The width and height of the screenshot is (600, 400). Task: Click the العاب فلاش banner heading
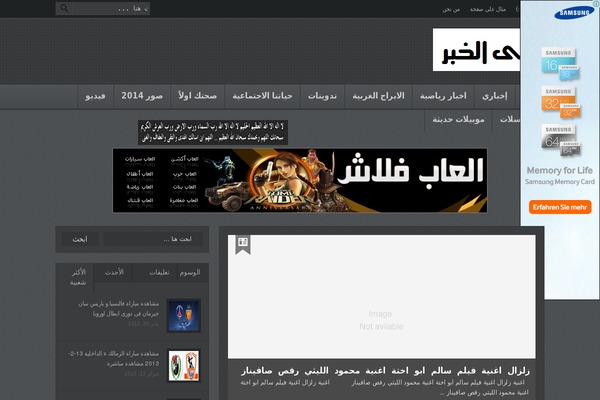(x=410, y=171)
